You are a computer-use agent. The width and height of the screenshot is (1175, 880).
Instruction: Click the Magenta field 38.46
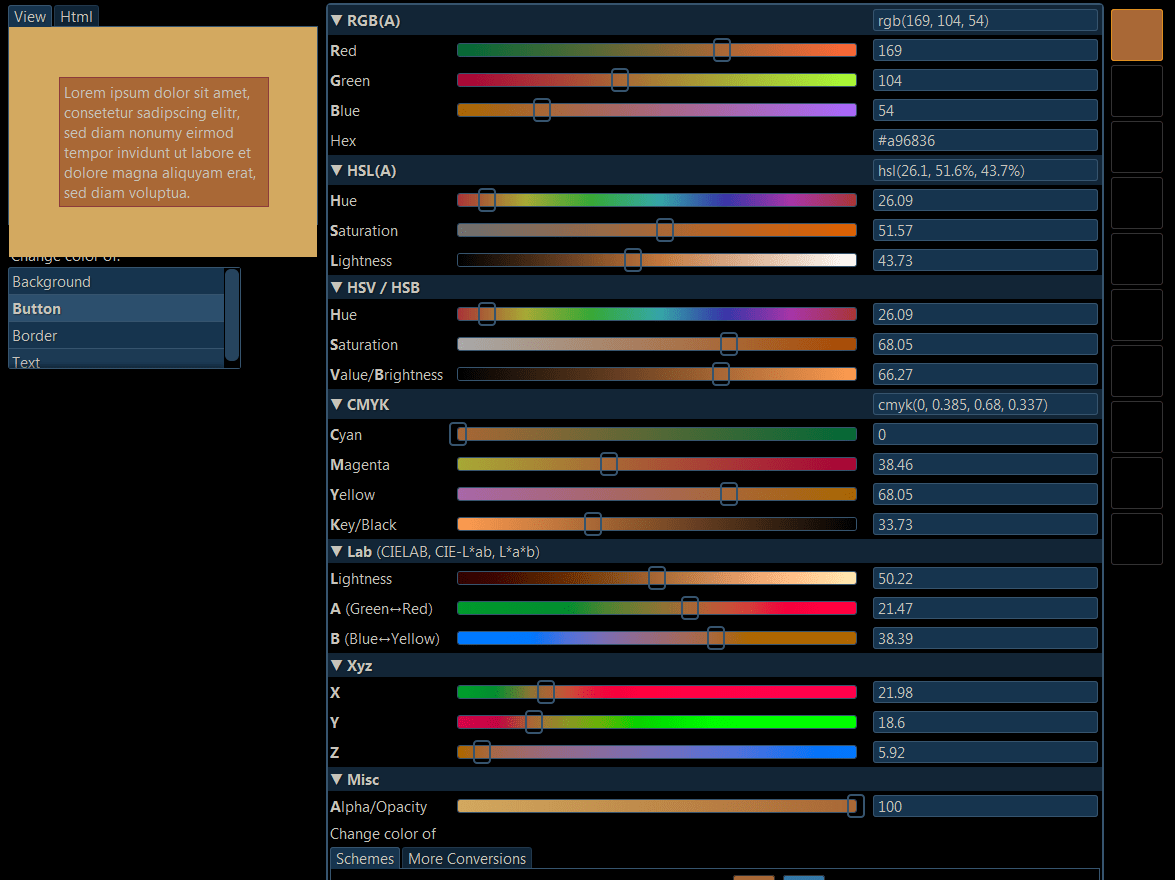pos(985,465)
